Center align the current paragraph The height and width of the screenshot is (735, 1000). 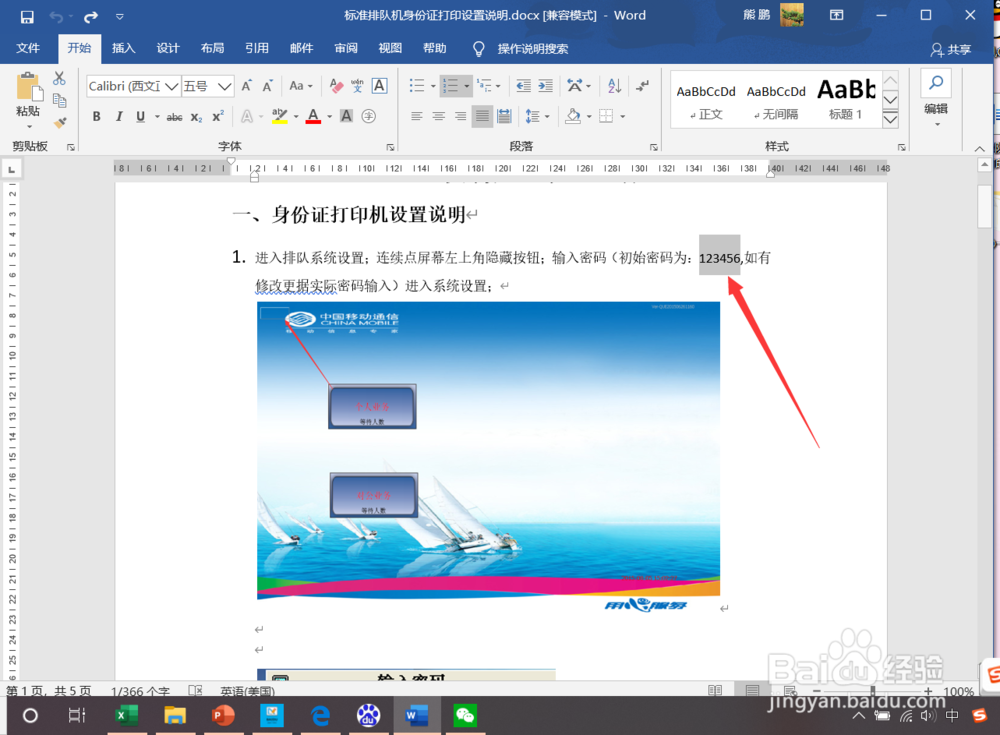[438, 116]
